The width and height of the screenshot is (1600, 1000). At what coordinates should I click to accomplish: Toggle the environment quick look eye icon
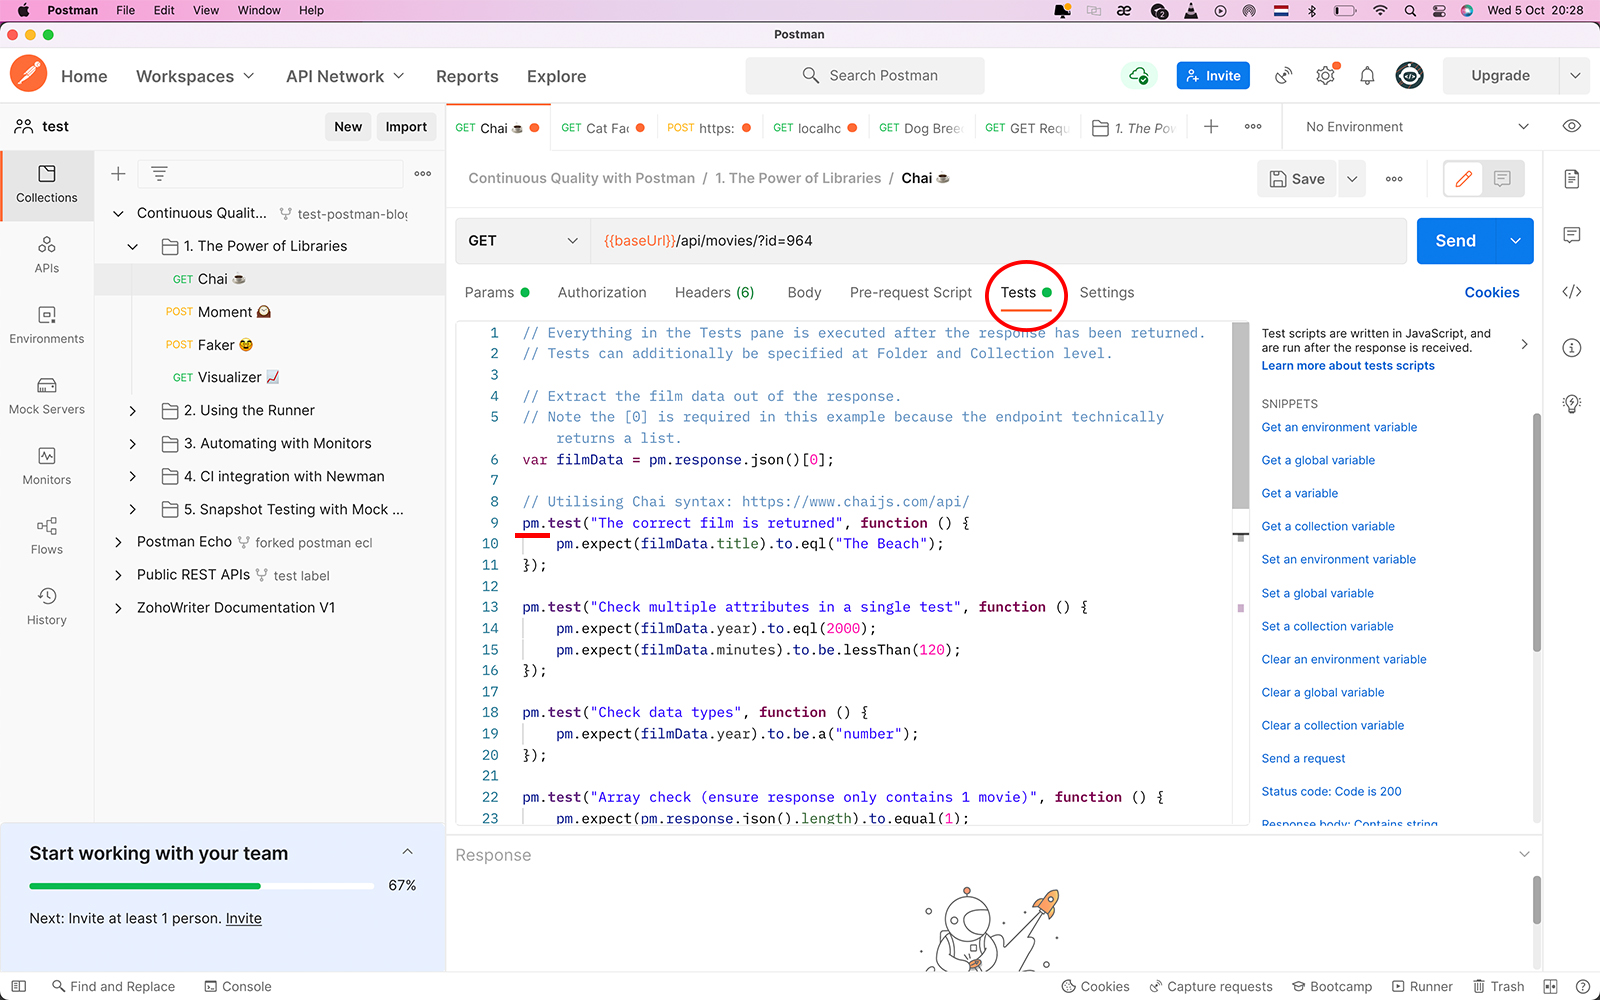(1572, 127)
